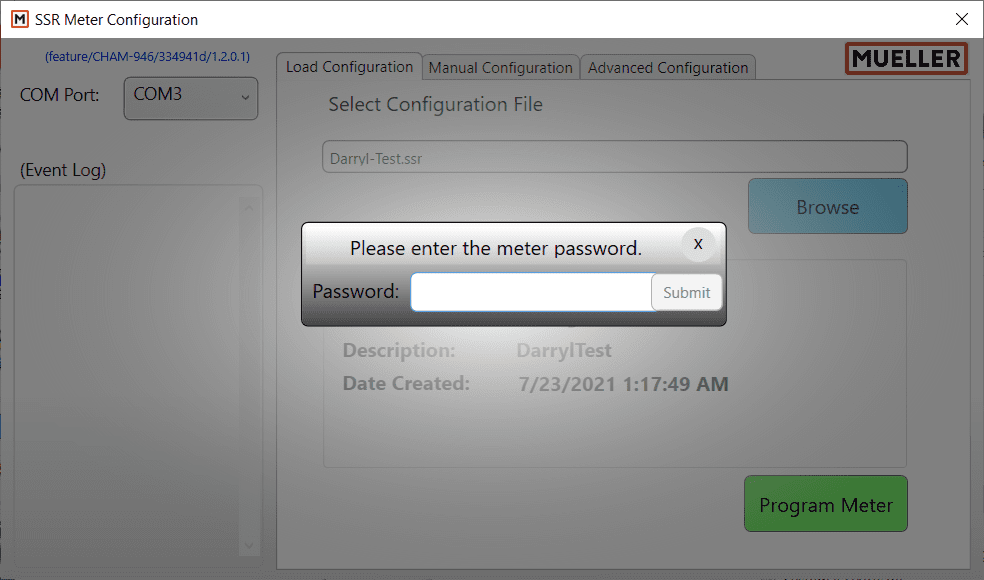This screenshot has width=984, height=580.
Task: Click the Browse button
Action: (827, 207)
